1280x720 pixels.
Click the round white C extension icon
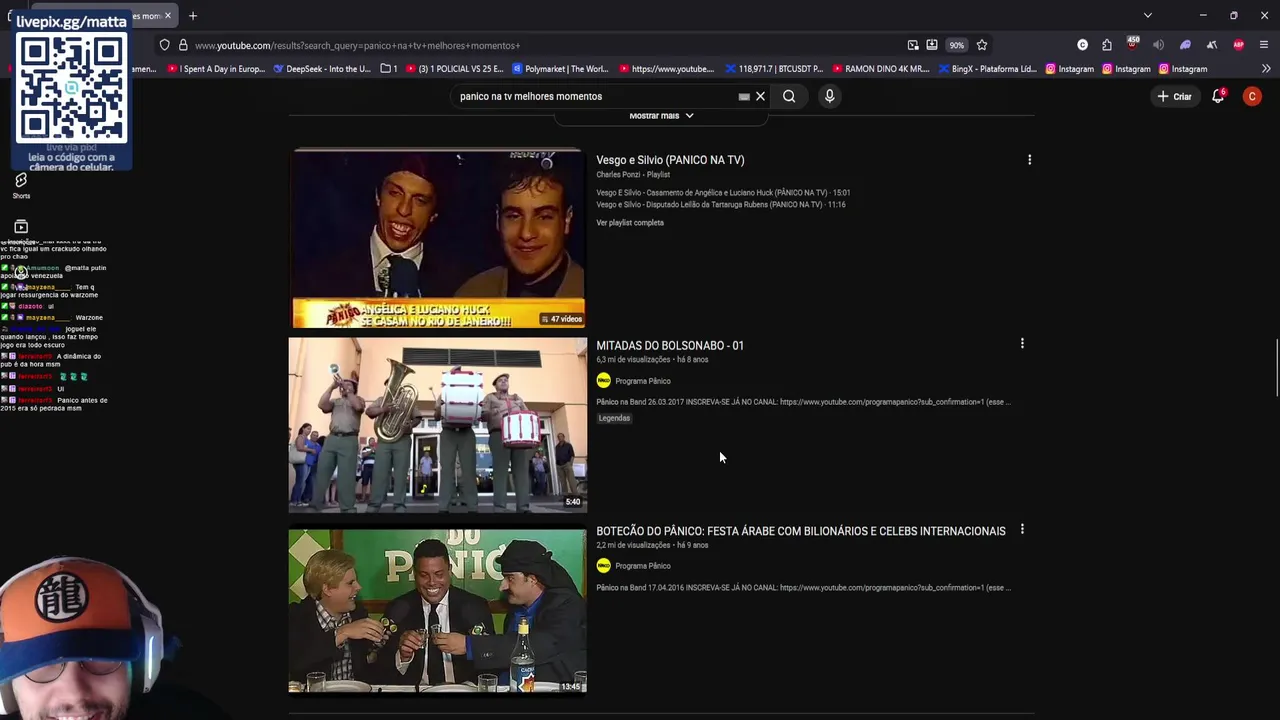coord(1082,45)
